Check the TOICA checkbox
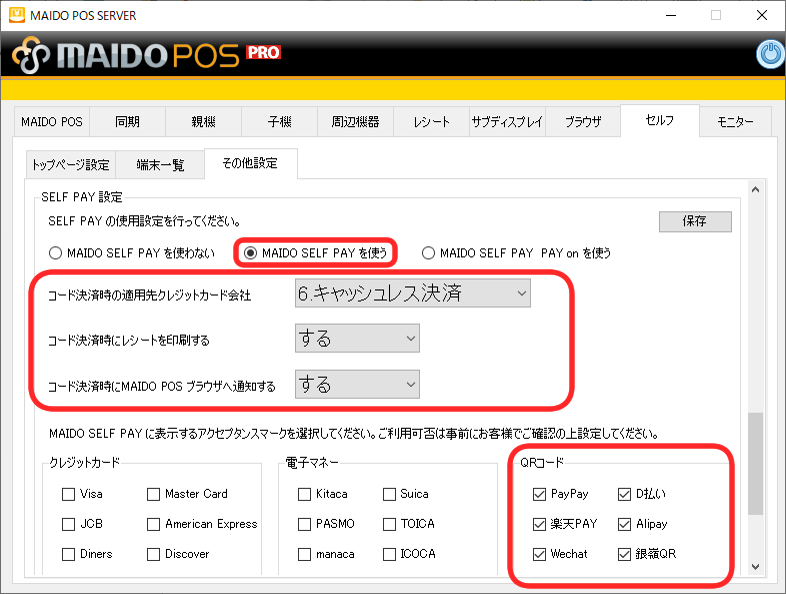Image resolution: width=786 pixels, height=594 pixels. (389, 524)
